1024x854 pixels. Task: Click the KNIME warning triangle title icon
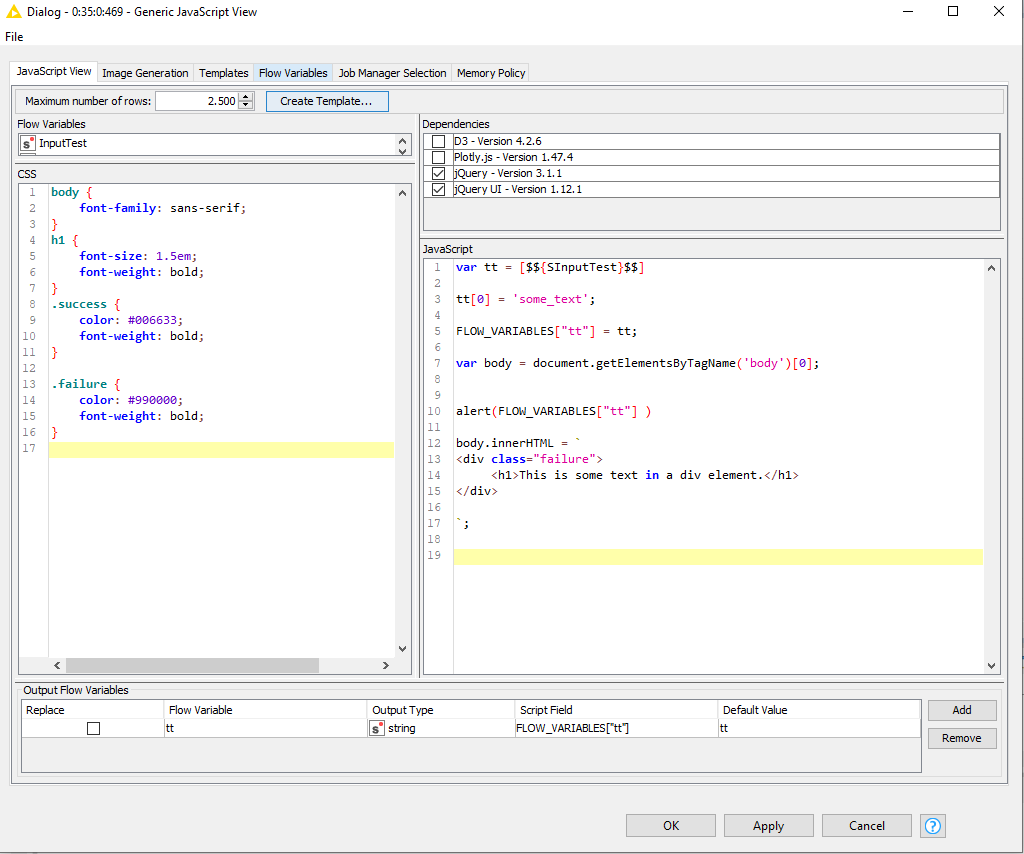click(13, 12)
